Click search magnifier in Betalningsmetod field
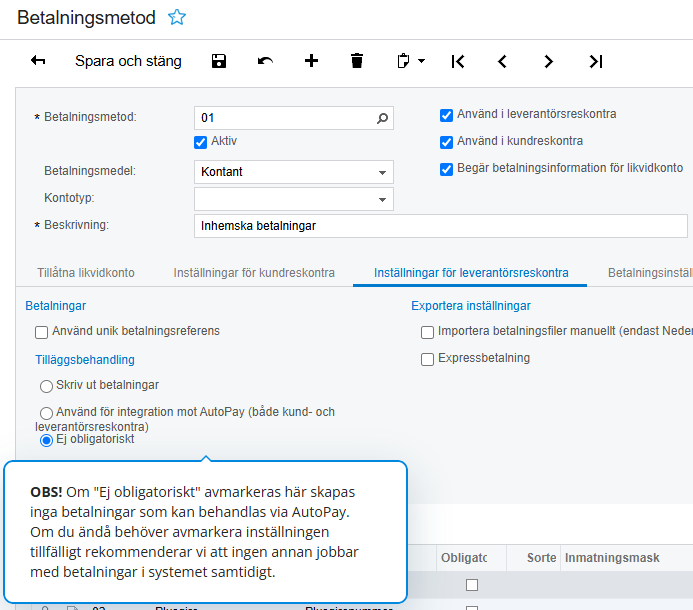Screen dimensions: 693x610 coord(382,118)
